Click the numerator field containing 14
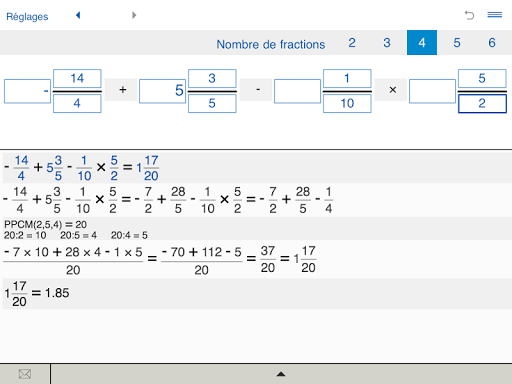 pyautogui.click(x=77, y=78)
